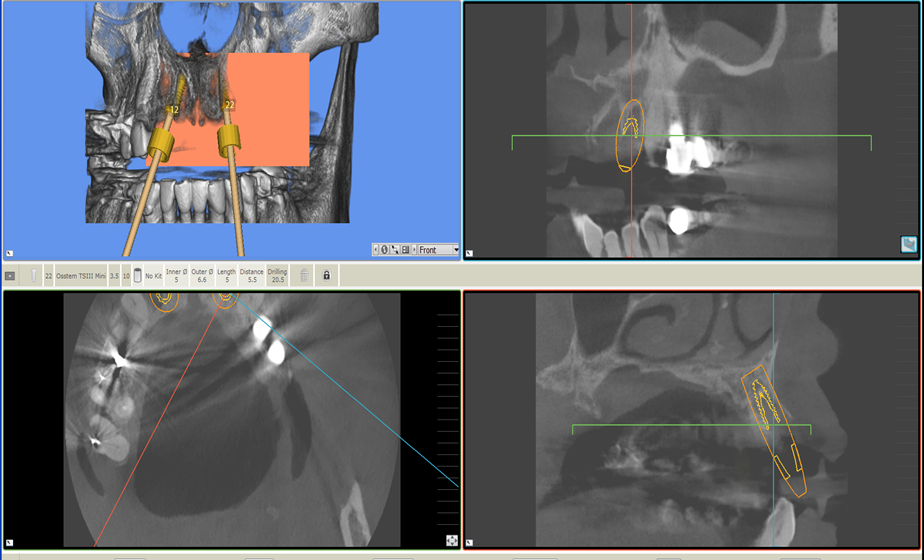The height and width of the screenshot is (560, 924).
Task: Click the sleeve Length 5 field
Action: coord(226,275)
